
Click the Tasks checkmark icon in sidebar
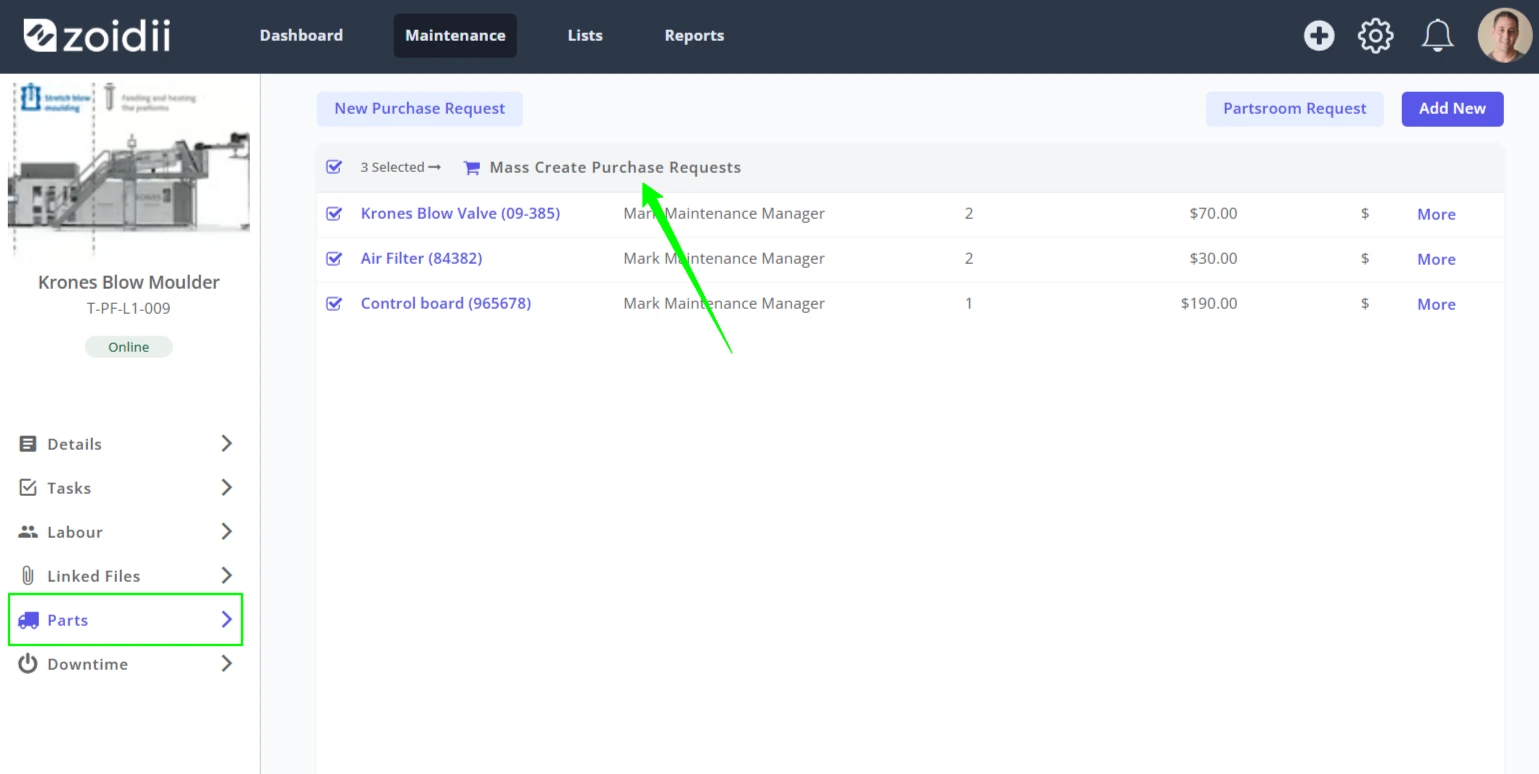pyautogui.click(x=28, y=488)
